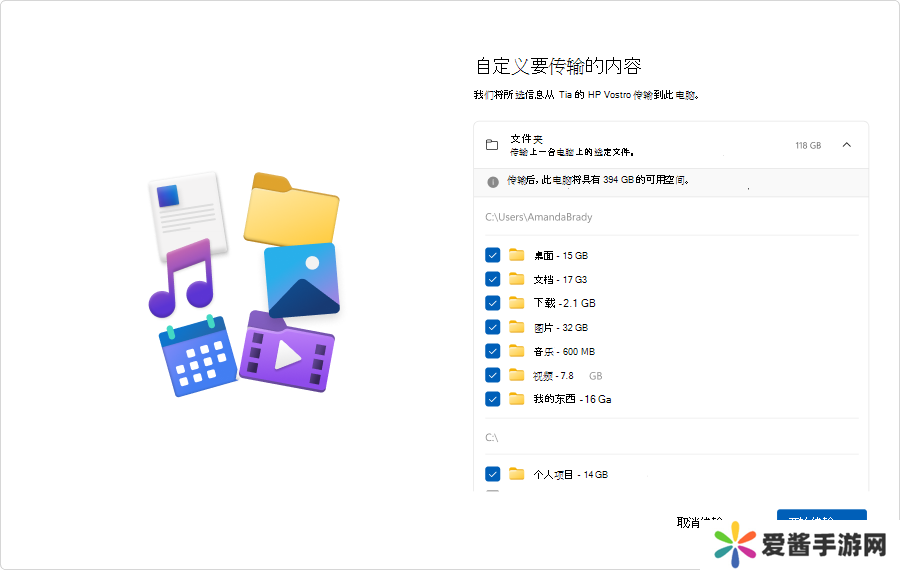
Task: Uncheck the 桌面 15 GB checkbox
Action: [x=493, y=255]
